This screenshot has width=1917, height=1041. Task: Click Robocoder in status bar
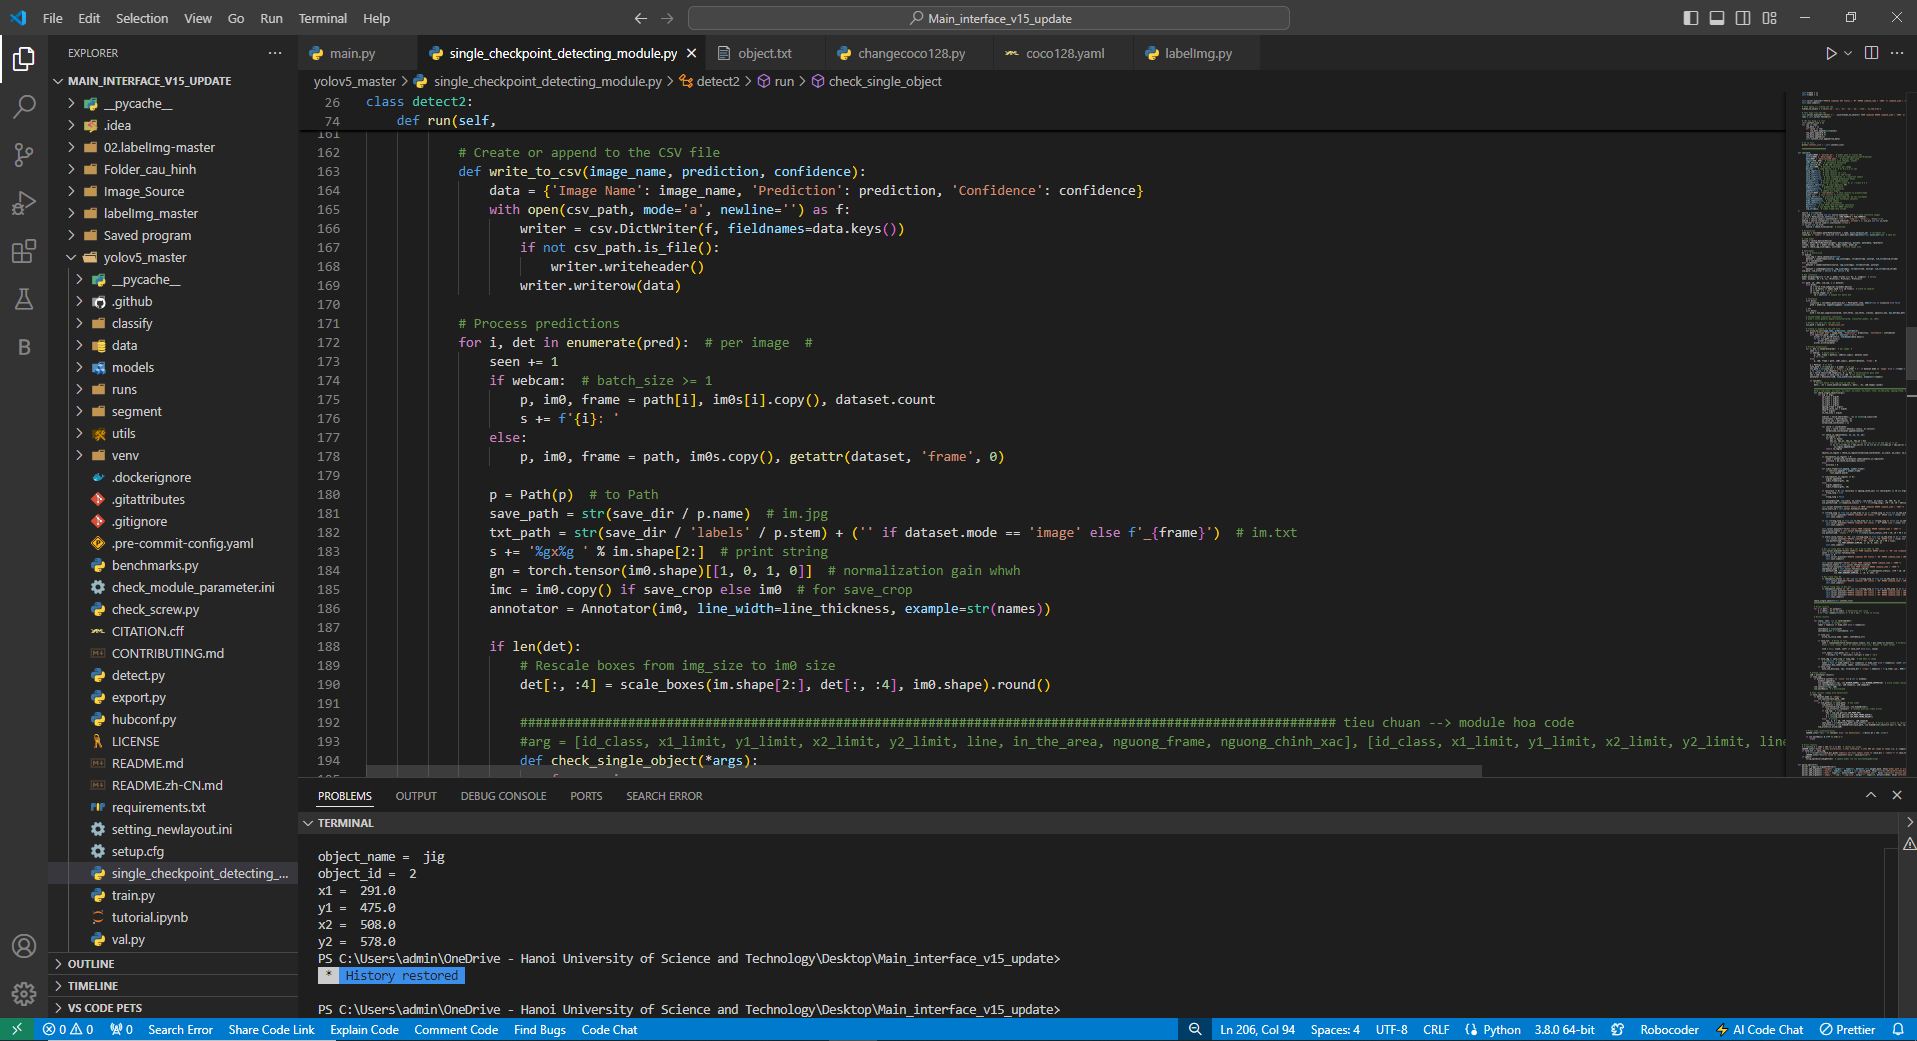(1669, 1030)
